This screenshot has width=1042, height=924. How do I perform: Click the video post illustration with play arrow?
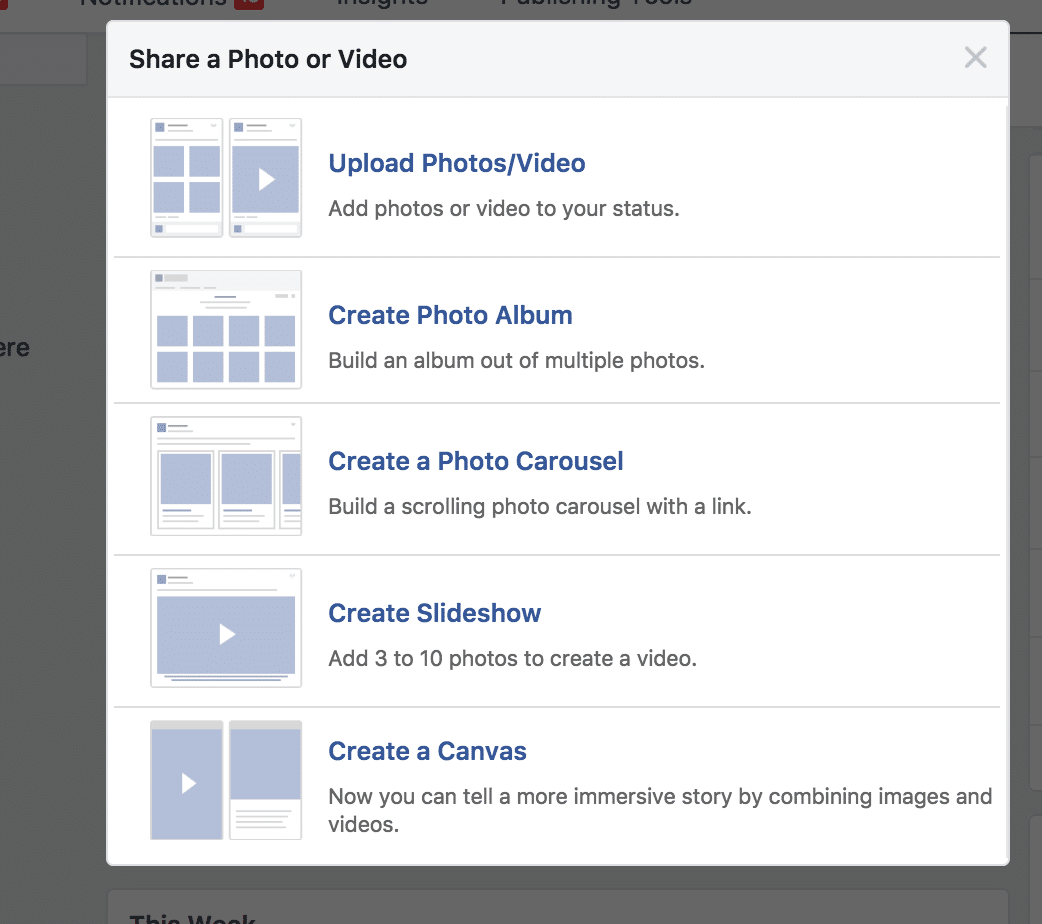tap(265, 177)
